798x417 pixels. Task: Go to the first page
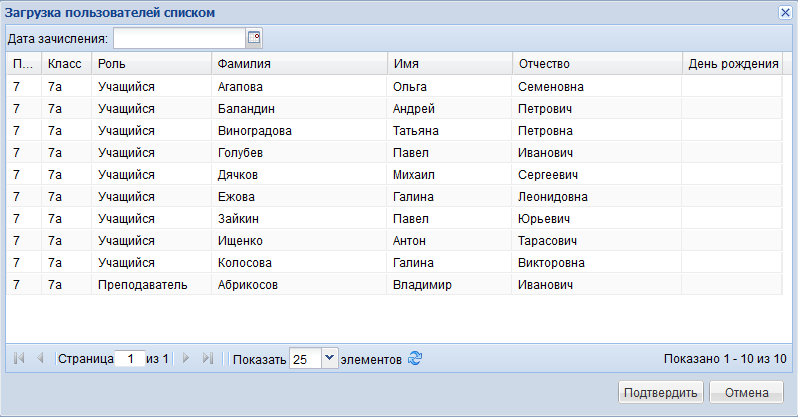click(20, 358)
